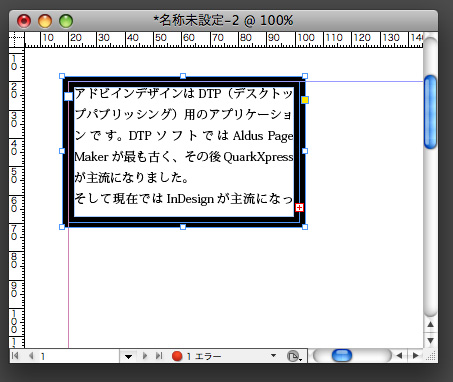Close the document window with red button
453x382 pixels.
click(x=24, y=21)
